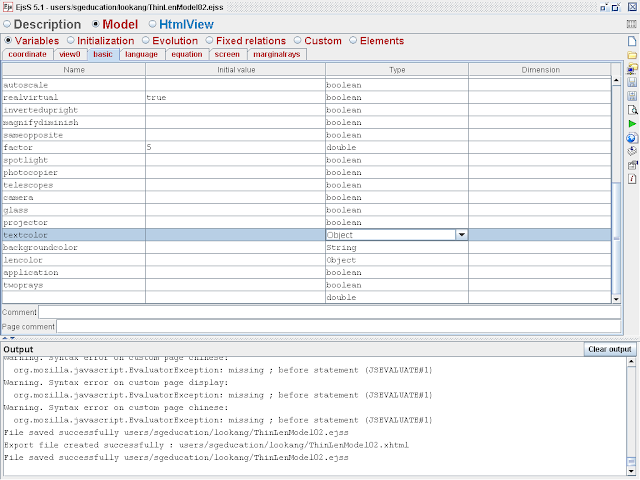Click the variables table scrollbar down arrow
Image resolution: width=640 pixels, height=480 pixels.
point(616,299)
